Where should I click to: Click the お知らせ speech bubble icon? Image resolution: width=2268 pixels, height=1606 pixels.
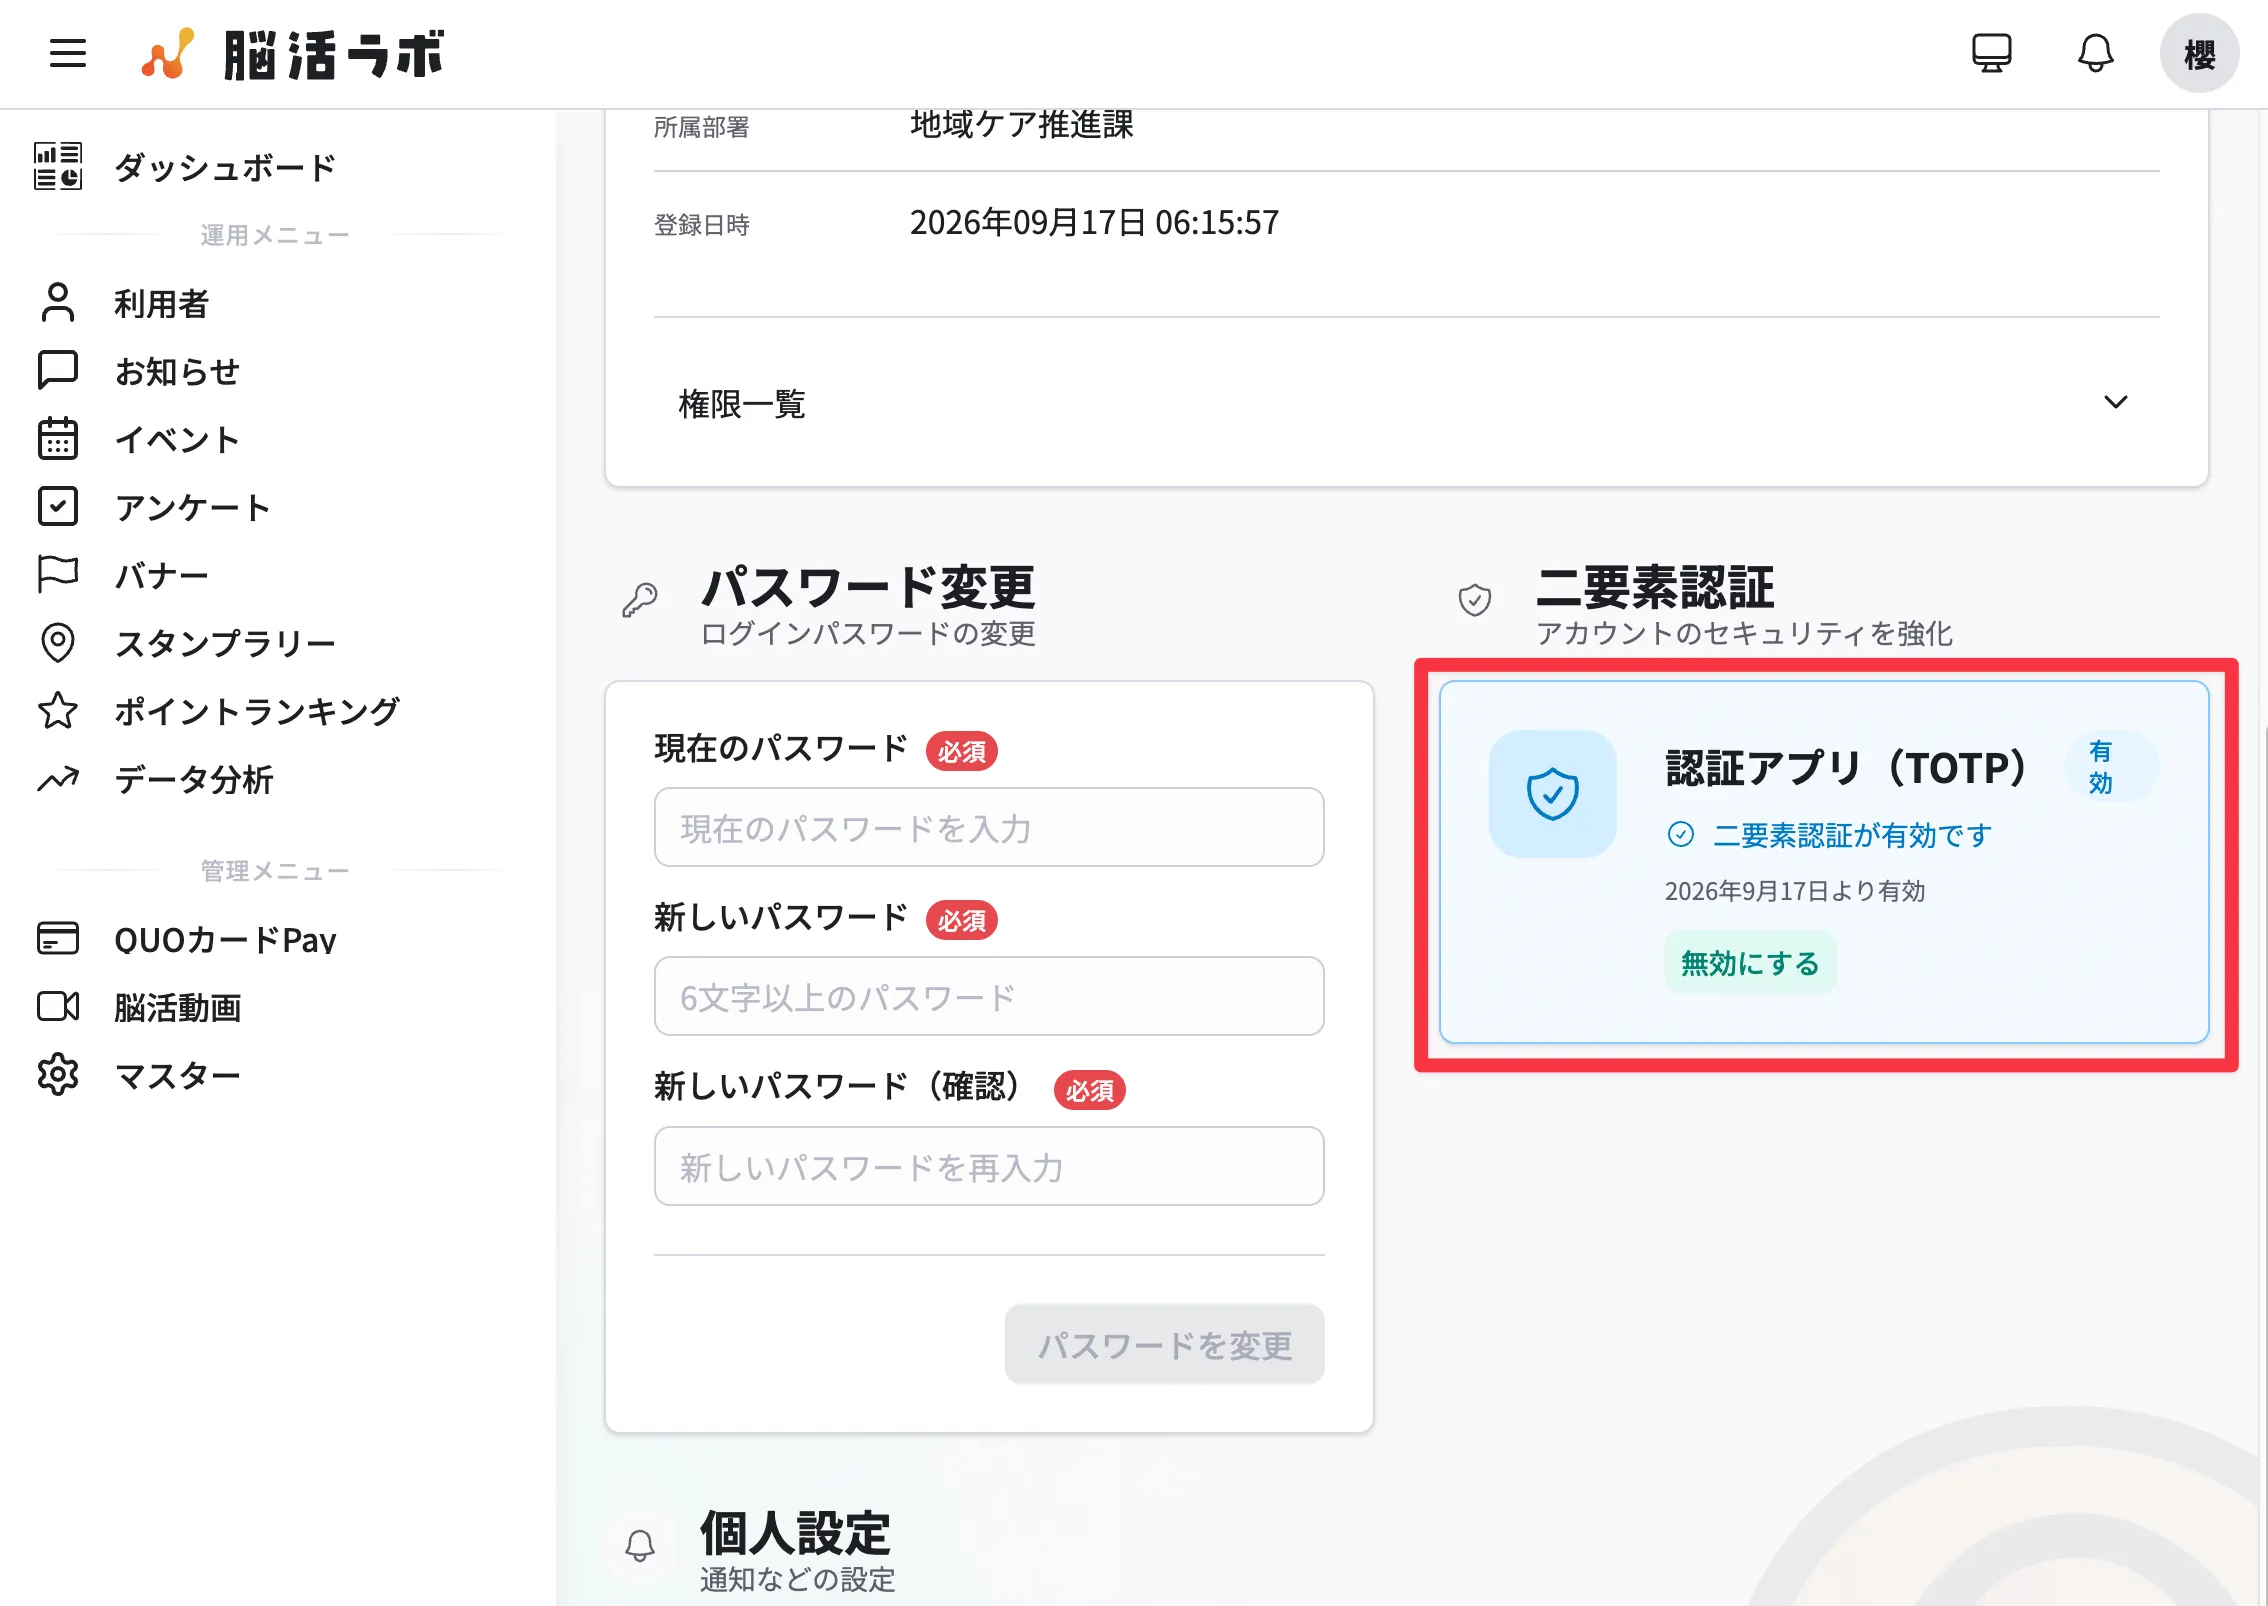click(58, 370)
